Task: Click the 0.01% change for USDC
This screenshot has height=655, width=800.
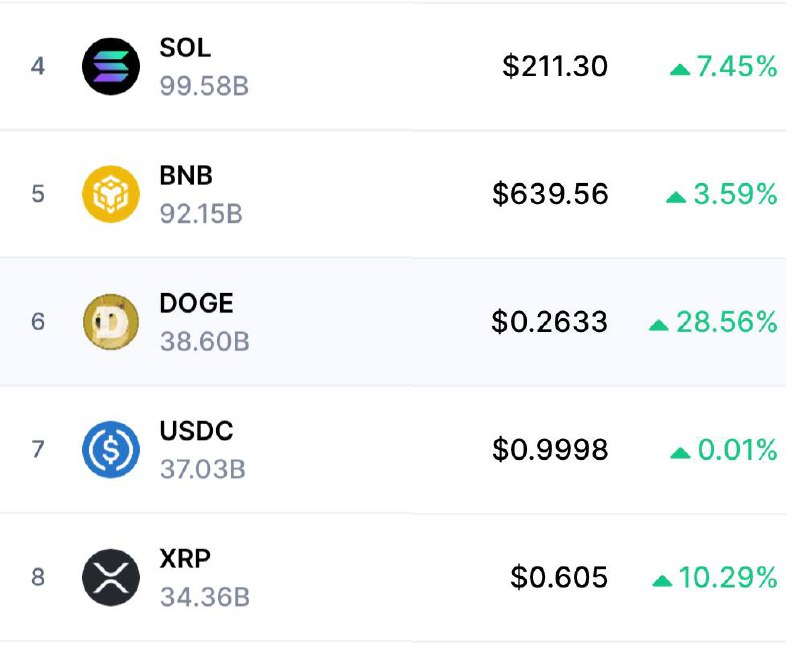Action: [737, 450]
